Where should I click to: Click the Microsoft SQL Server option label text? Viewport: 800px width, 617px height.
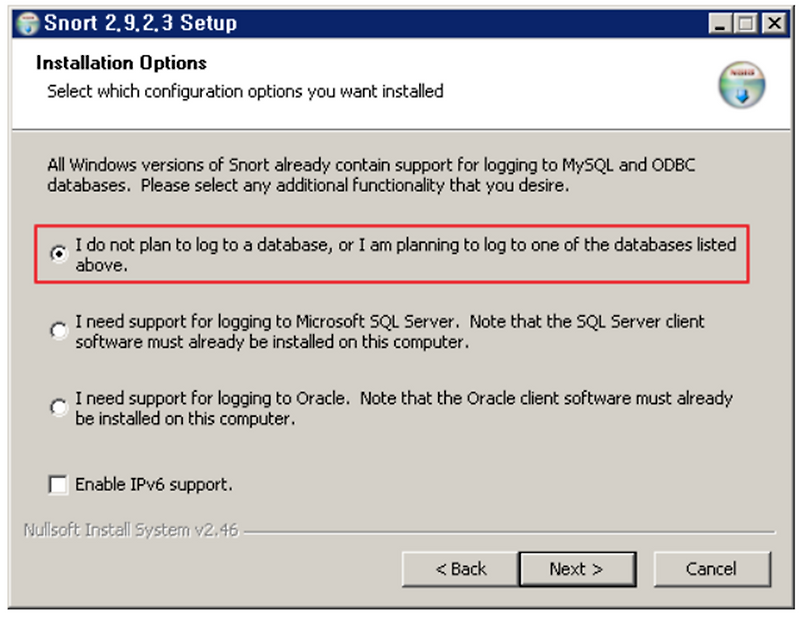click(x=390, y=332)
